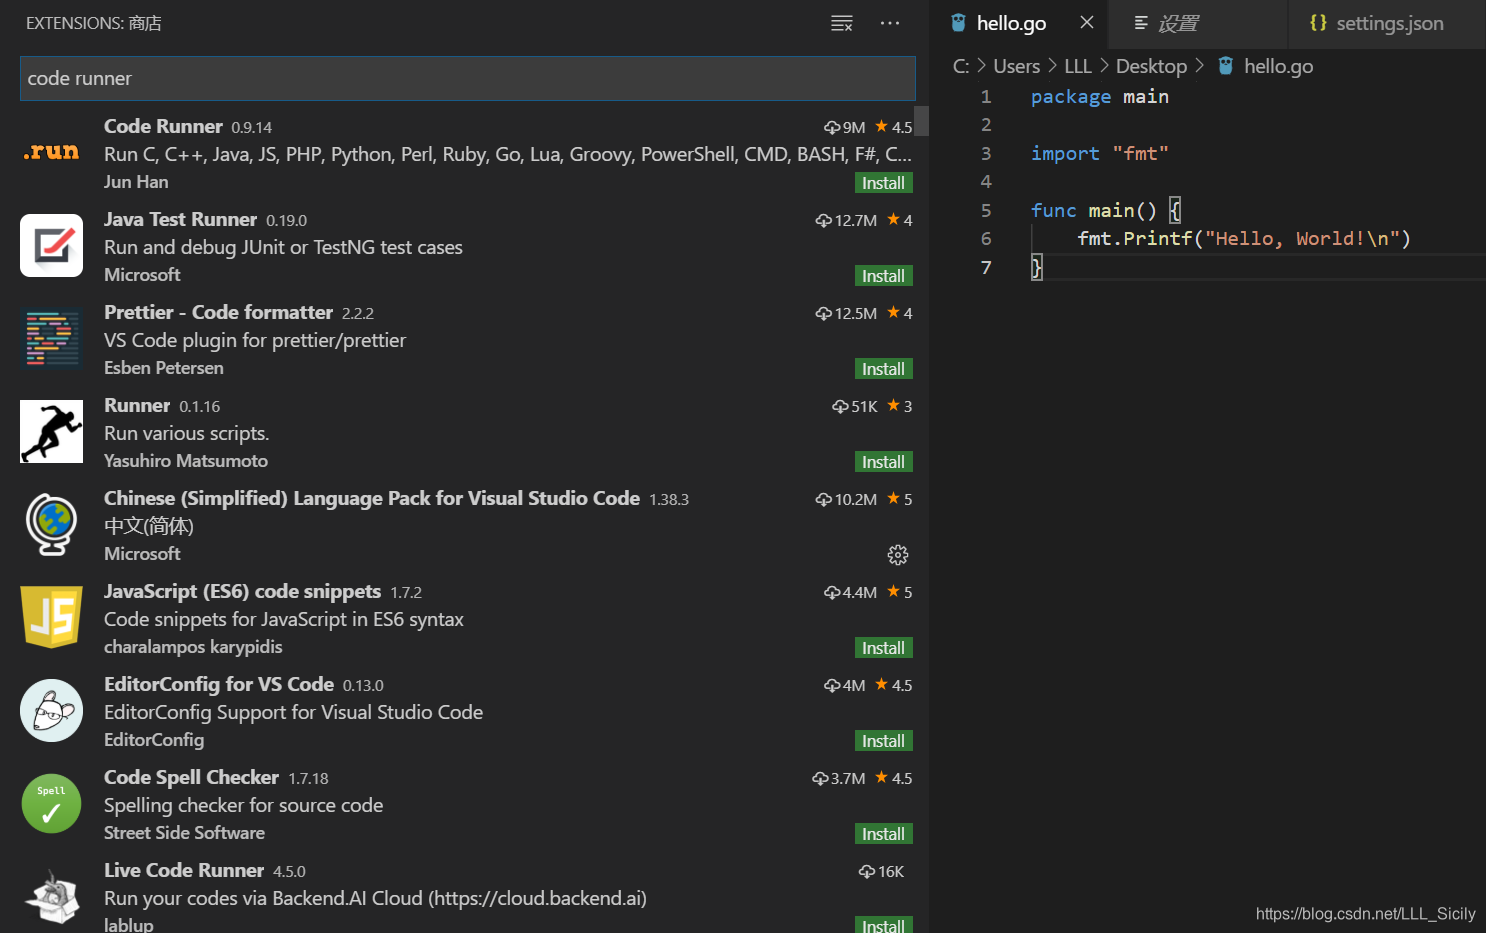
Task: Clear the extension search results icon
Action: (842, 23)
